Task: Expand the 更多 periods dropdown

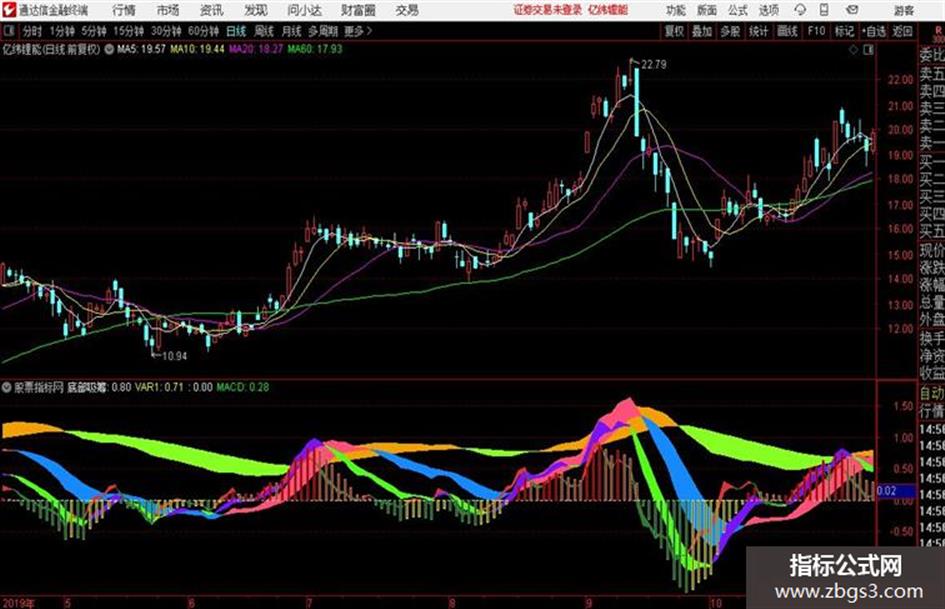Action: (358, 31)
